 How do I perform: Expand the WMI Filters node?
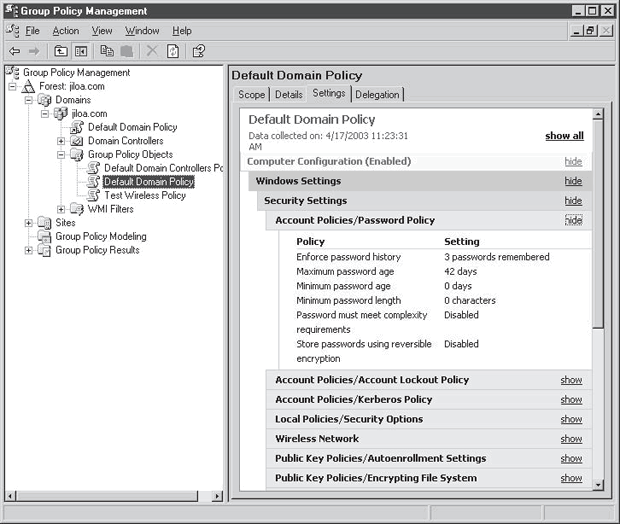[61, 209]
